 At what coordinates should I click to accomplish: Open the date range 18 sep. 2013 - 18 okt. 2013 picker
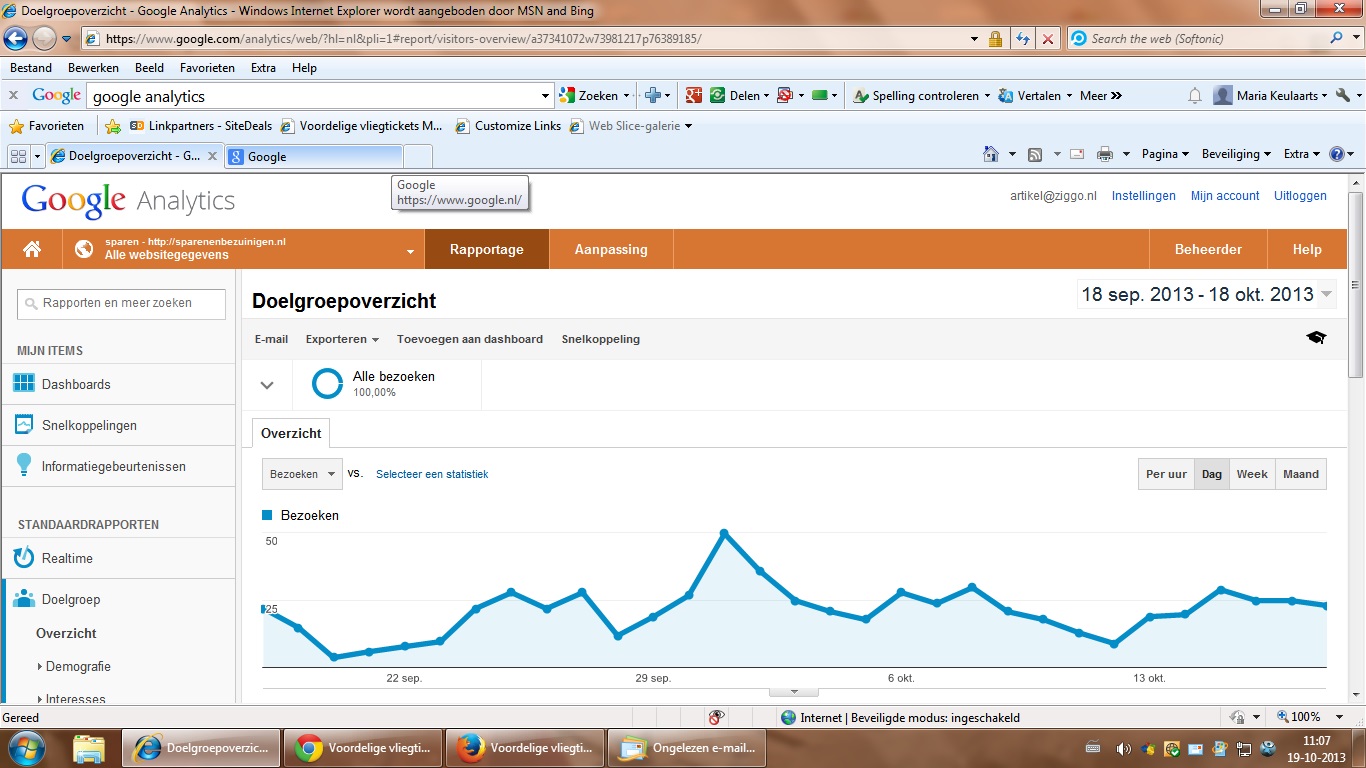click(1207, 294)
